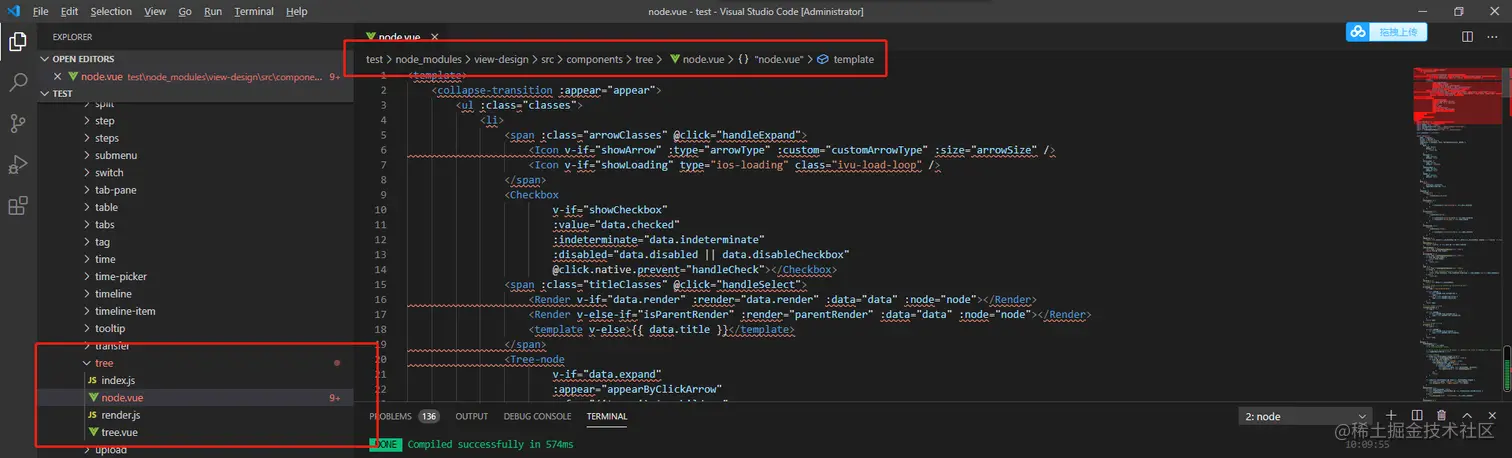This screenshot has height=458, width=1512.
Task: Expand the tooltip folder
Action: pyautogui.click(x=196, y=328)
